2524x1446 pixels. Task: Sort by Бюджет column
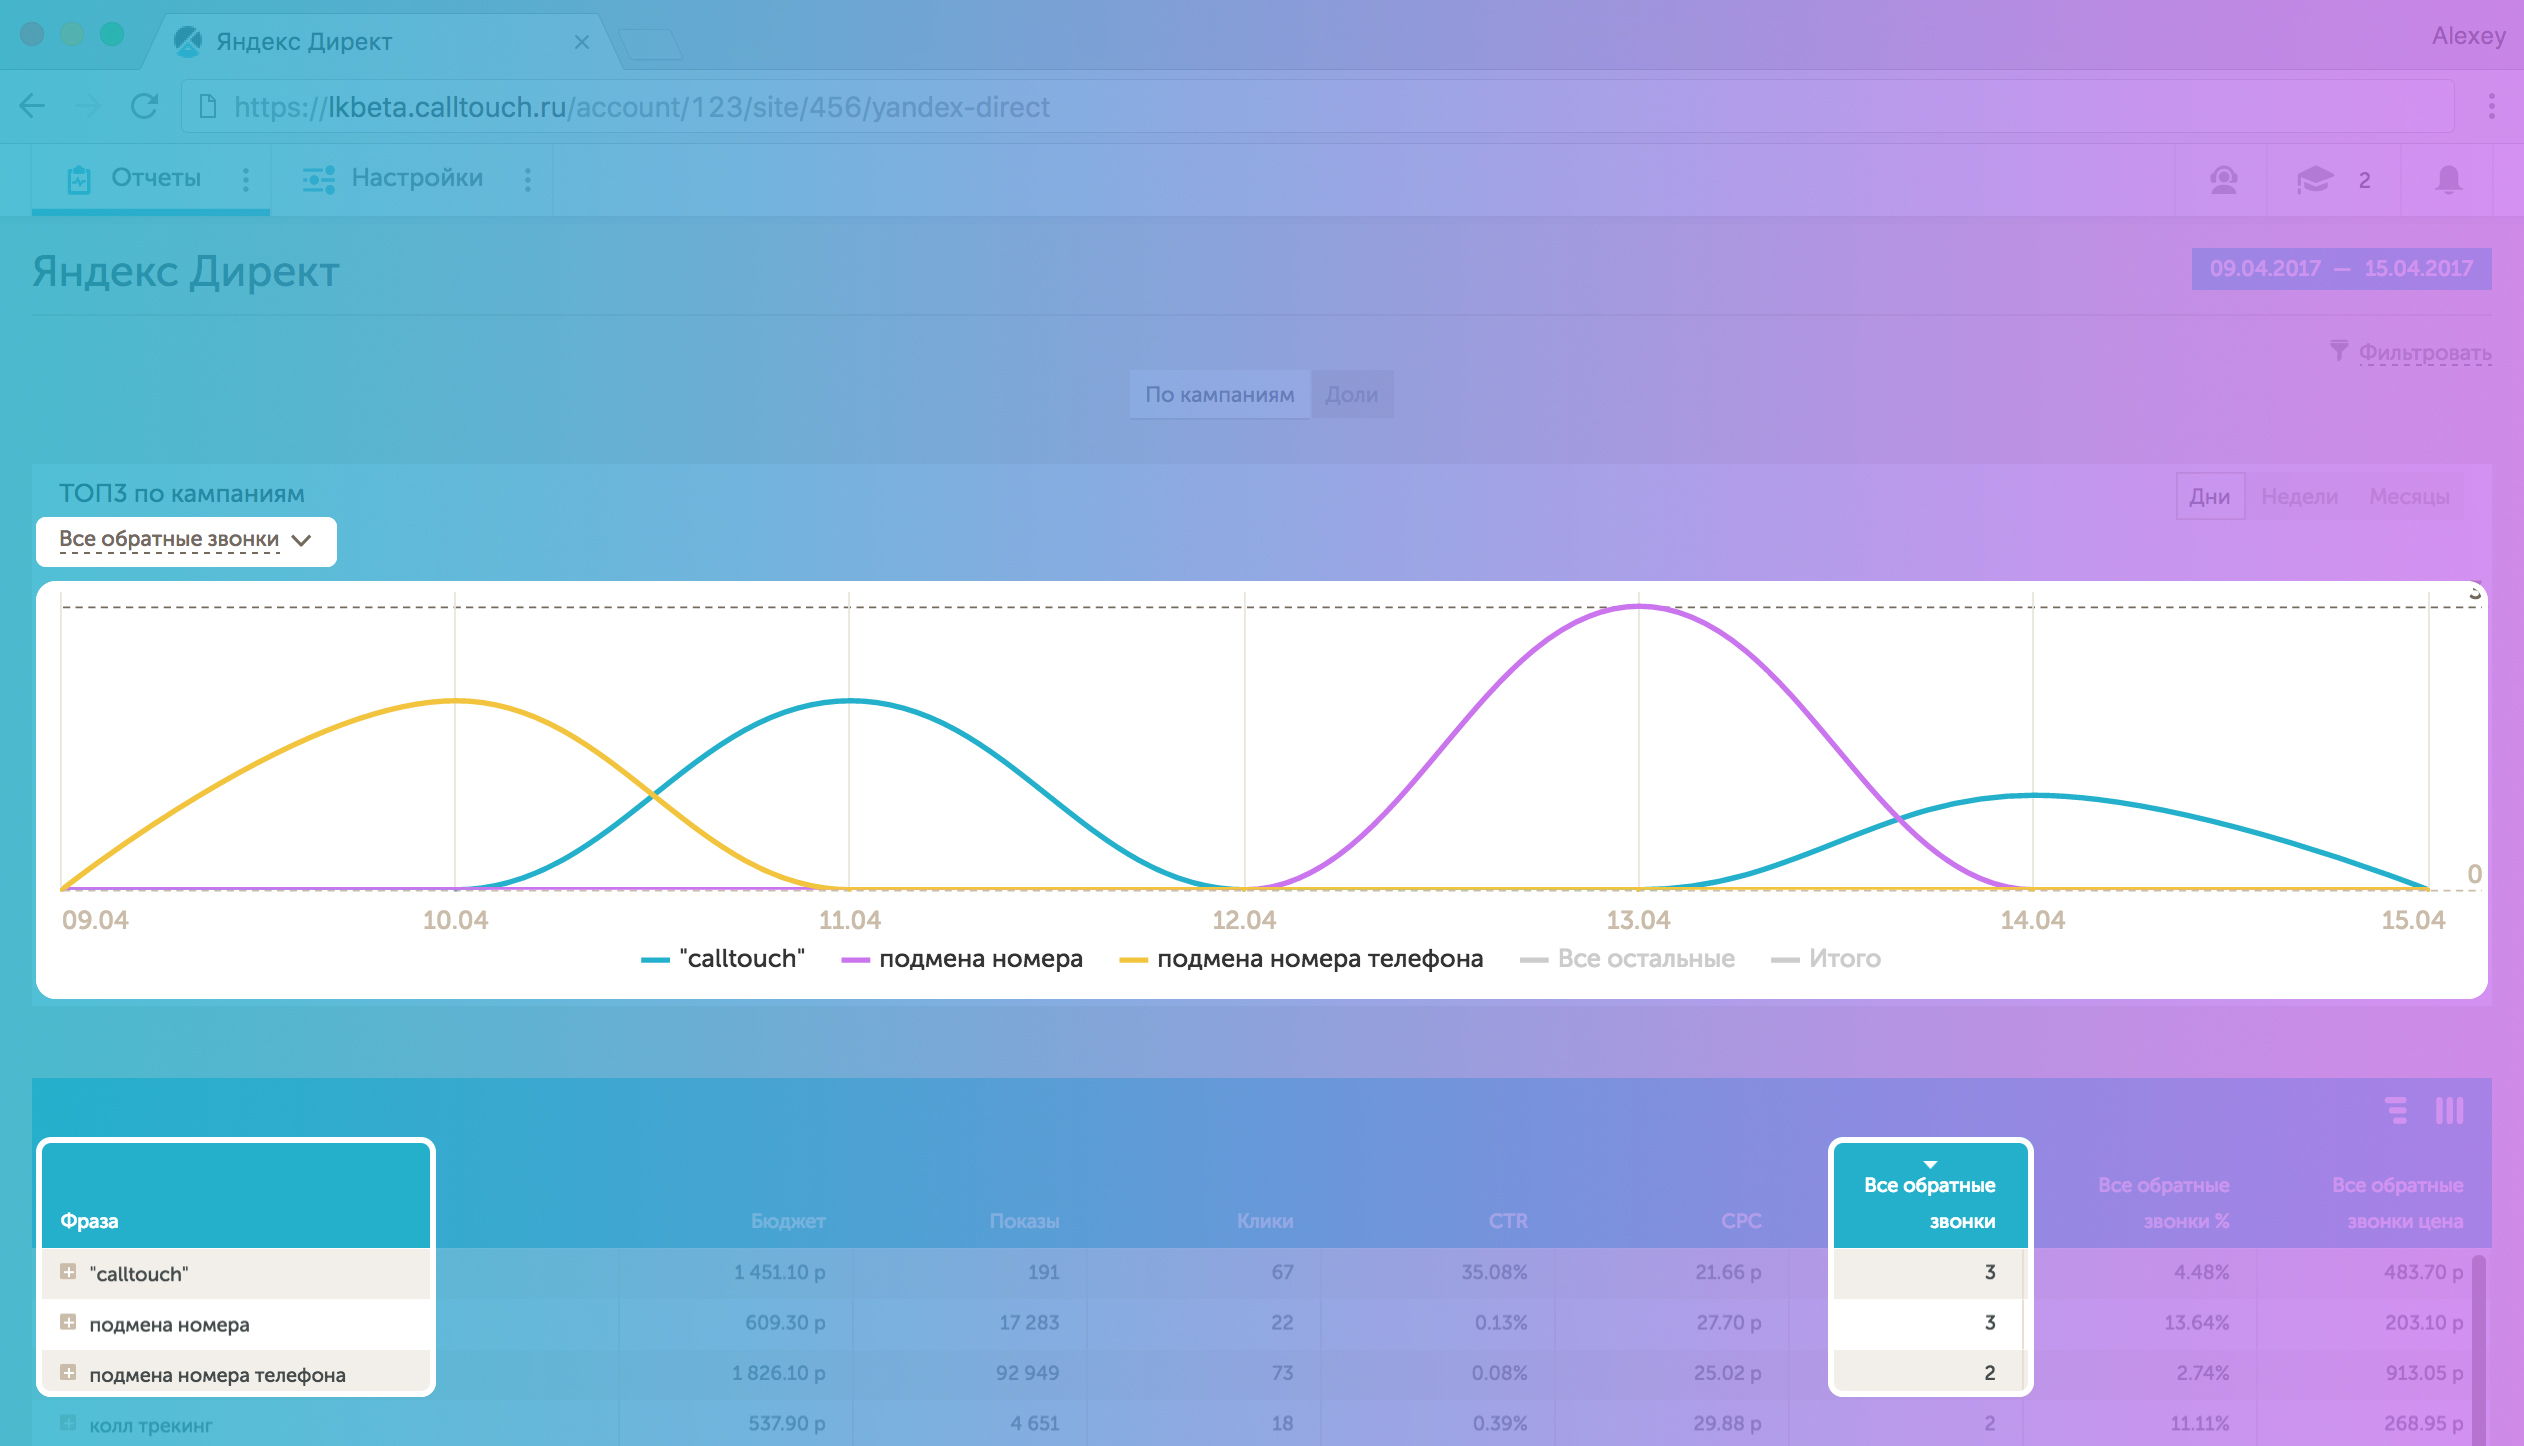(x=788, y=1221)
